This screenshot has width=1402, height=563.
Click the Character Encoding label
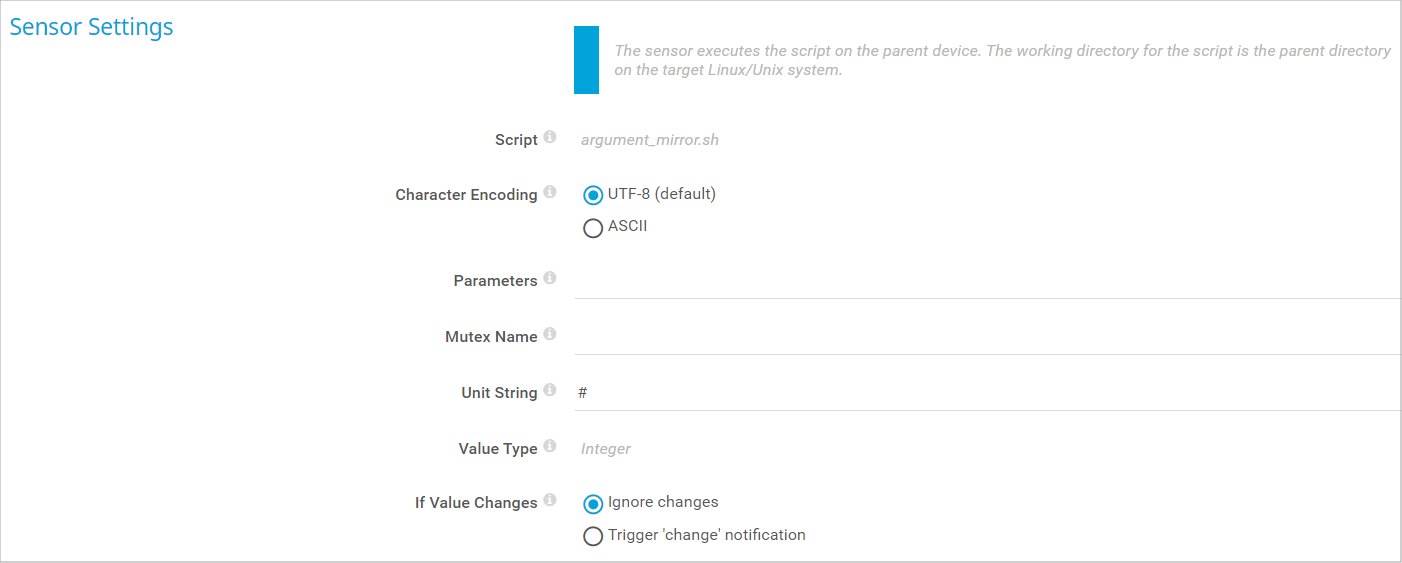466,195
